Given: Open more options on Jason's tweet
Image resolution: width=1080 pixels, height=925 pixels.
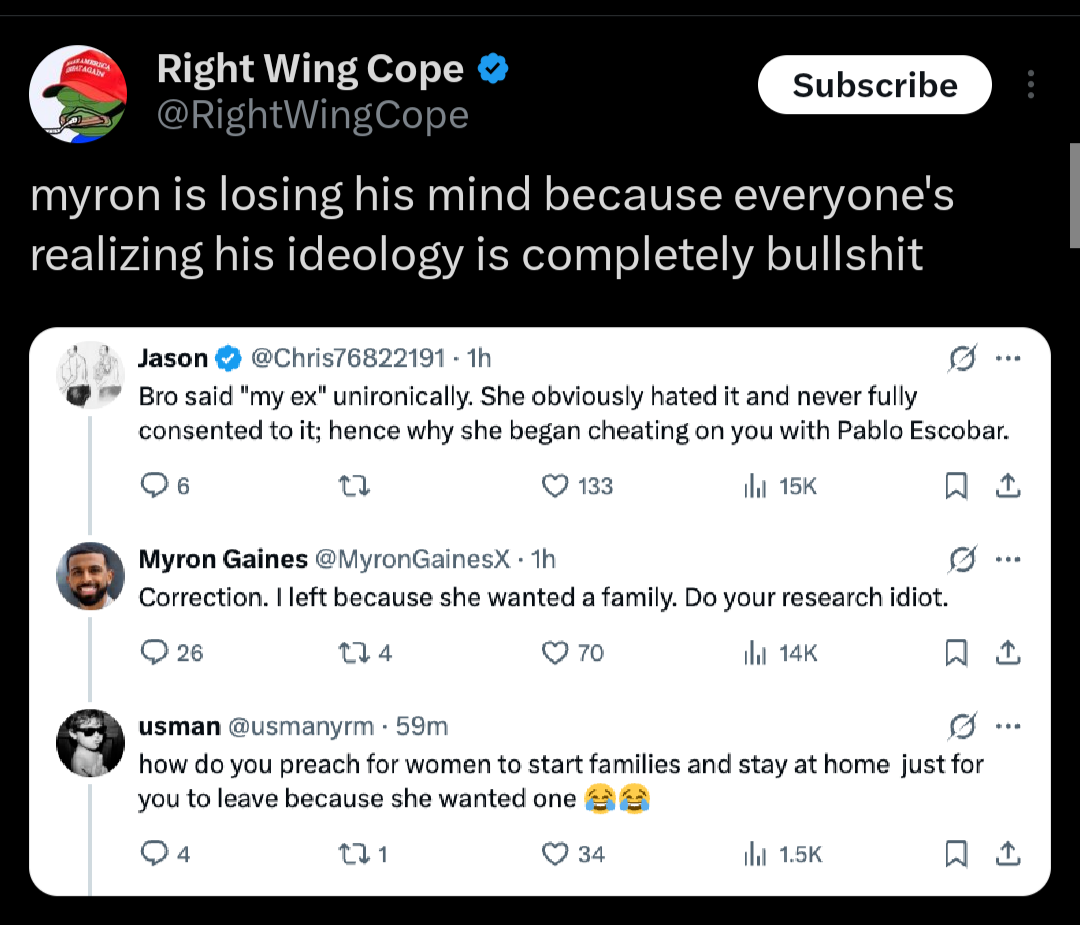Looking at the screenshot, I should [1011, 357].
